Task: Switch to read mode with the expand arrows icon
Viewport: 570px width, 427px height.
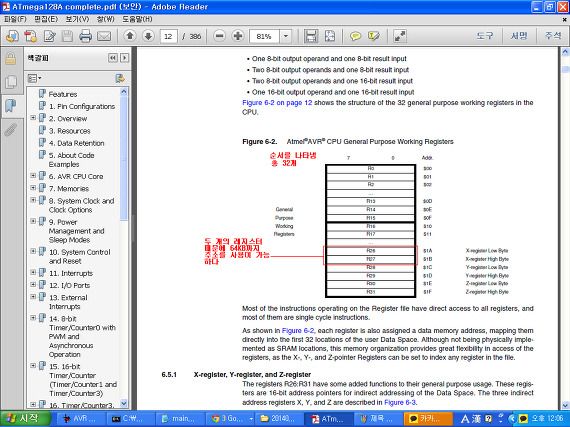Action: [x=400, y=36]
